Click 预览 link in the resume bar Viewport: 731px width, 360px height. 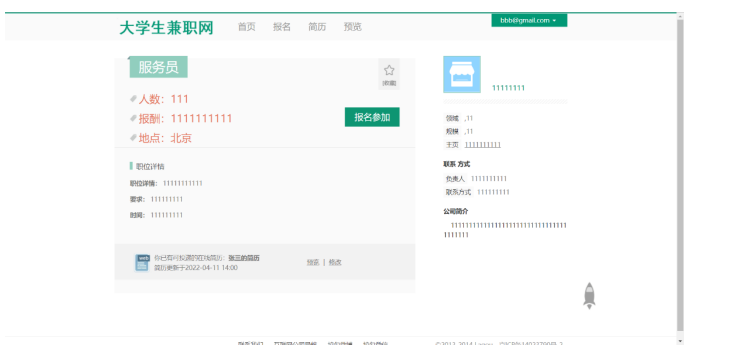click(313, 263)
